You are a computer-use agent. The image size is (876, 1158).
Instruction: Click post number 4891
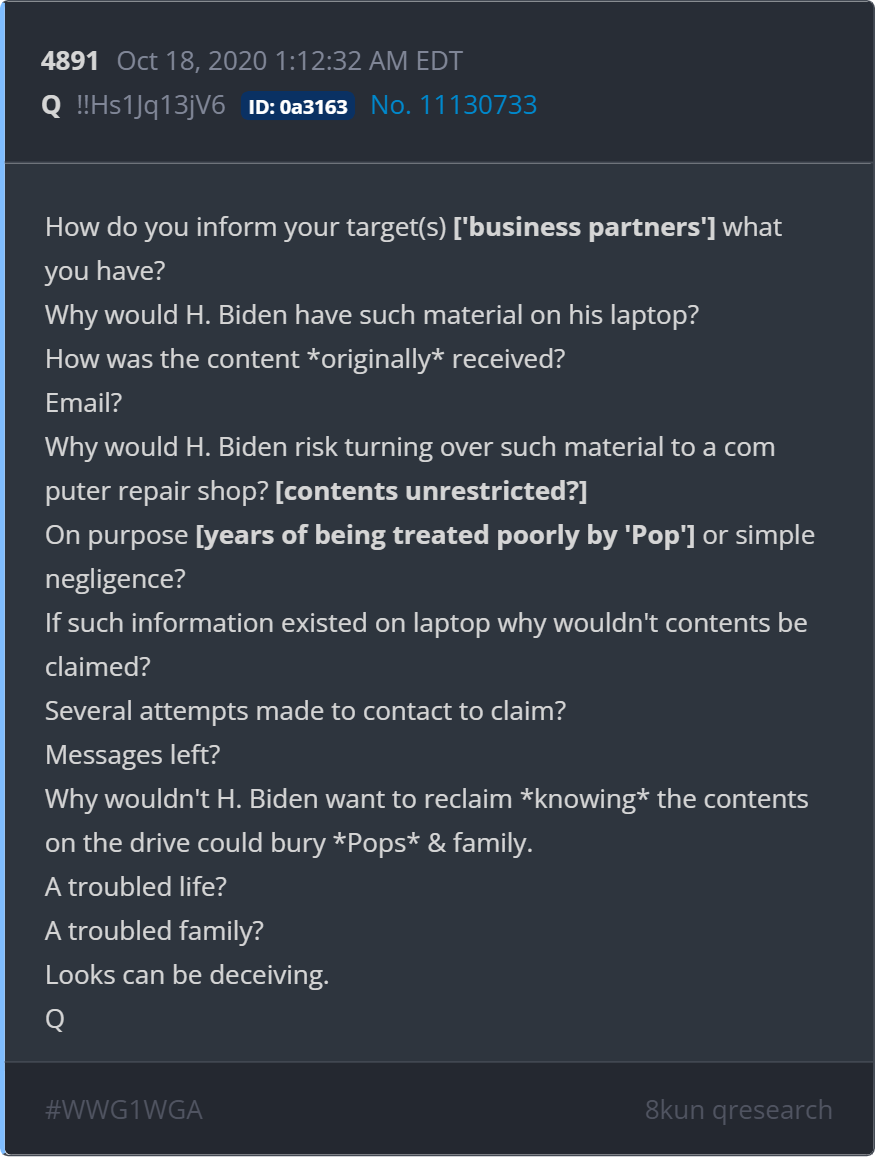click(x=70, y=61)
